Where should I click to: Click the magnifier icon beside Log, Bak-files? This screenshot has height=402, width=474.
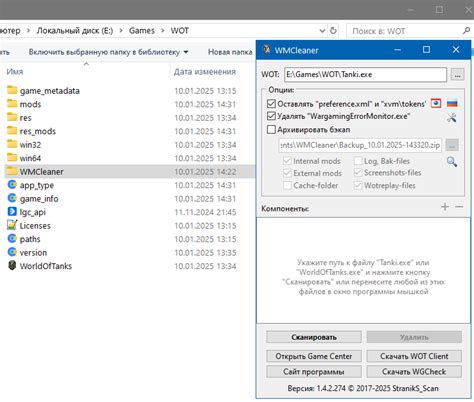pyautogui.click(x=452, y=162)
